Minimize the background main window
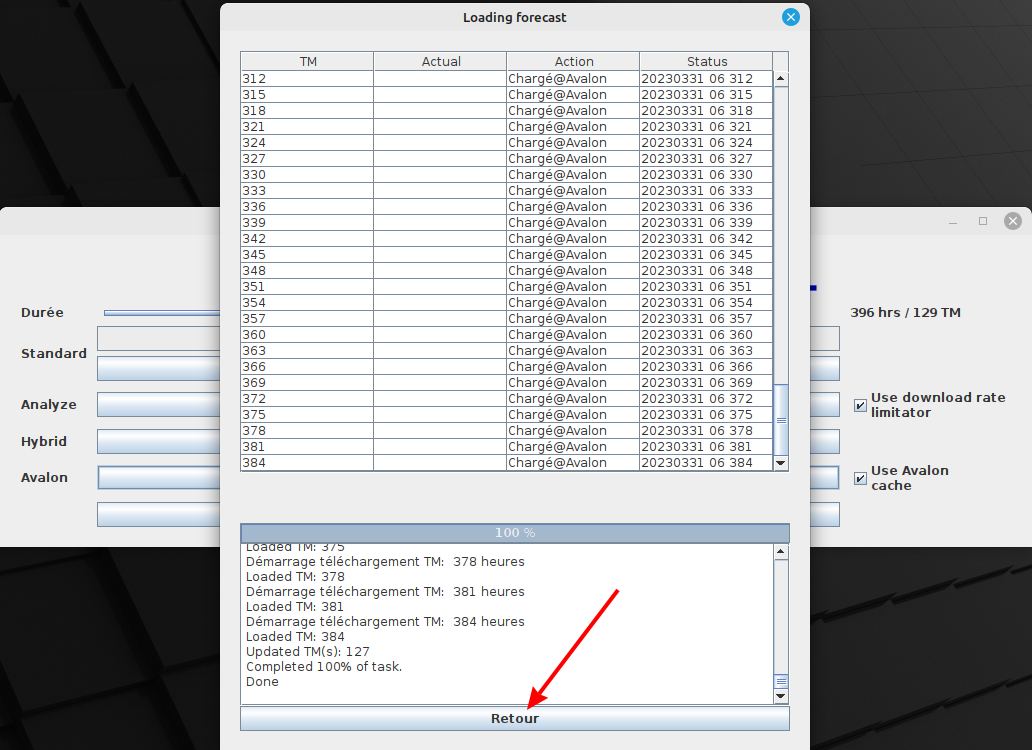The width and height of the screenshot is (1032, 750). tap(952, 221)
